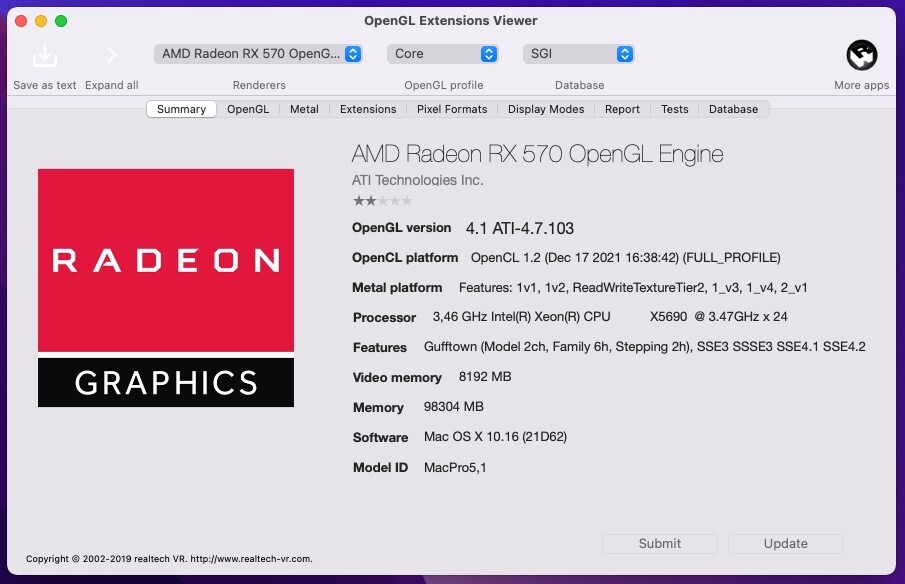
Task: Switch to the Metal tab
Action: tap(304, 109)
